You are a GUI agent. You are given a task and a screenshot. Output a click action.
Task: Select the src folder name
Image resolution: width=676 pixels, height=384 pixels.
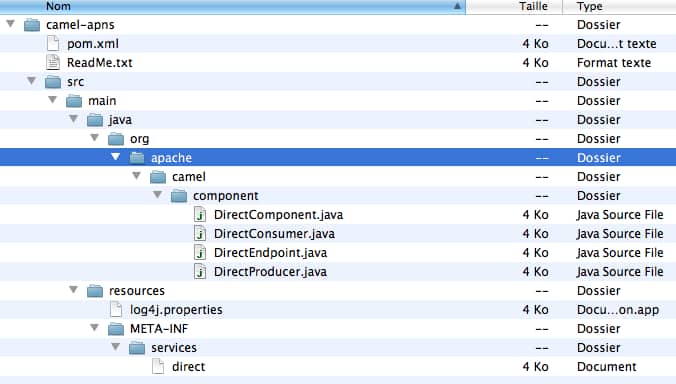coord(75,82)
